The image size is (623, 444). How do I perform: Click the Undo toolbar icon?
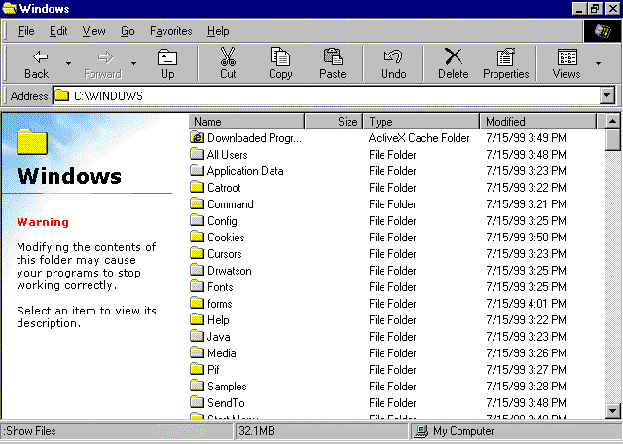[394, 63]
